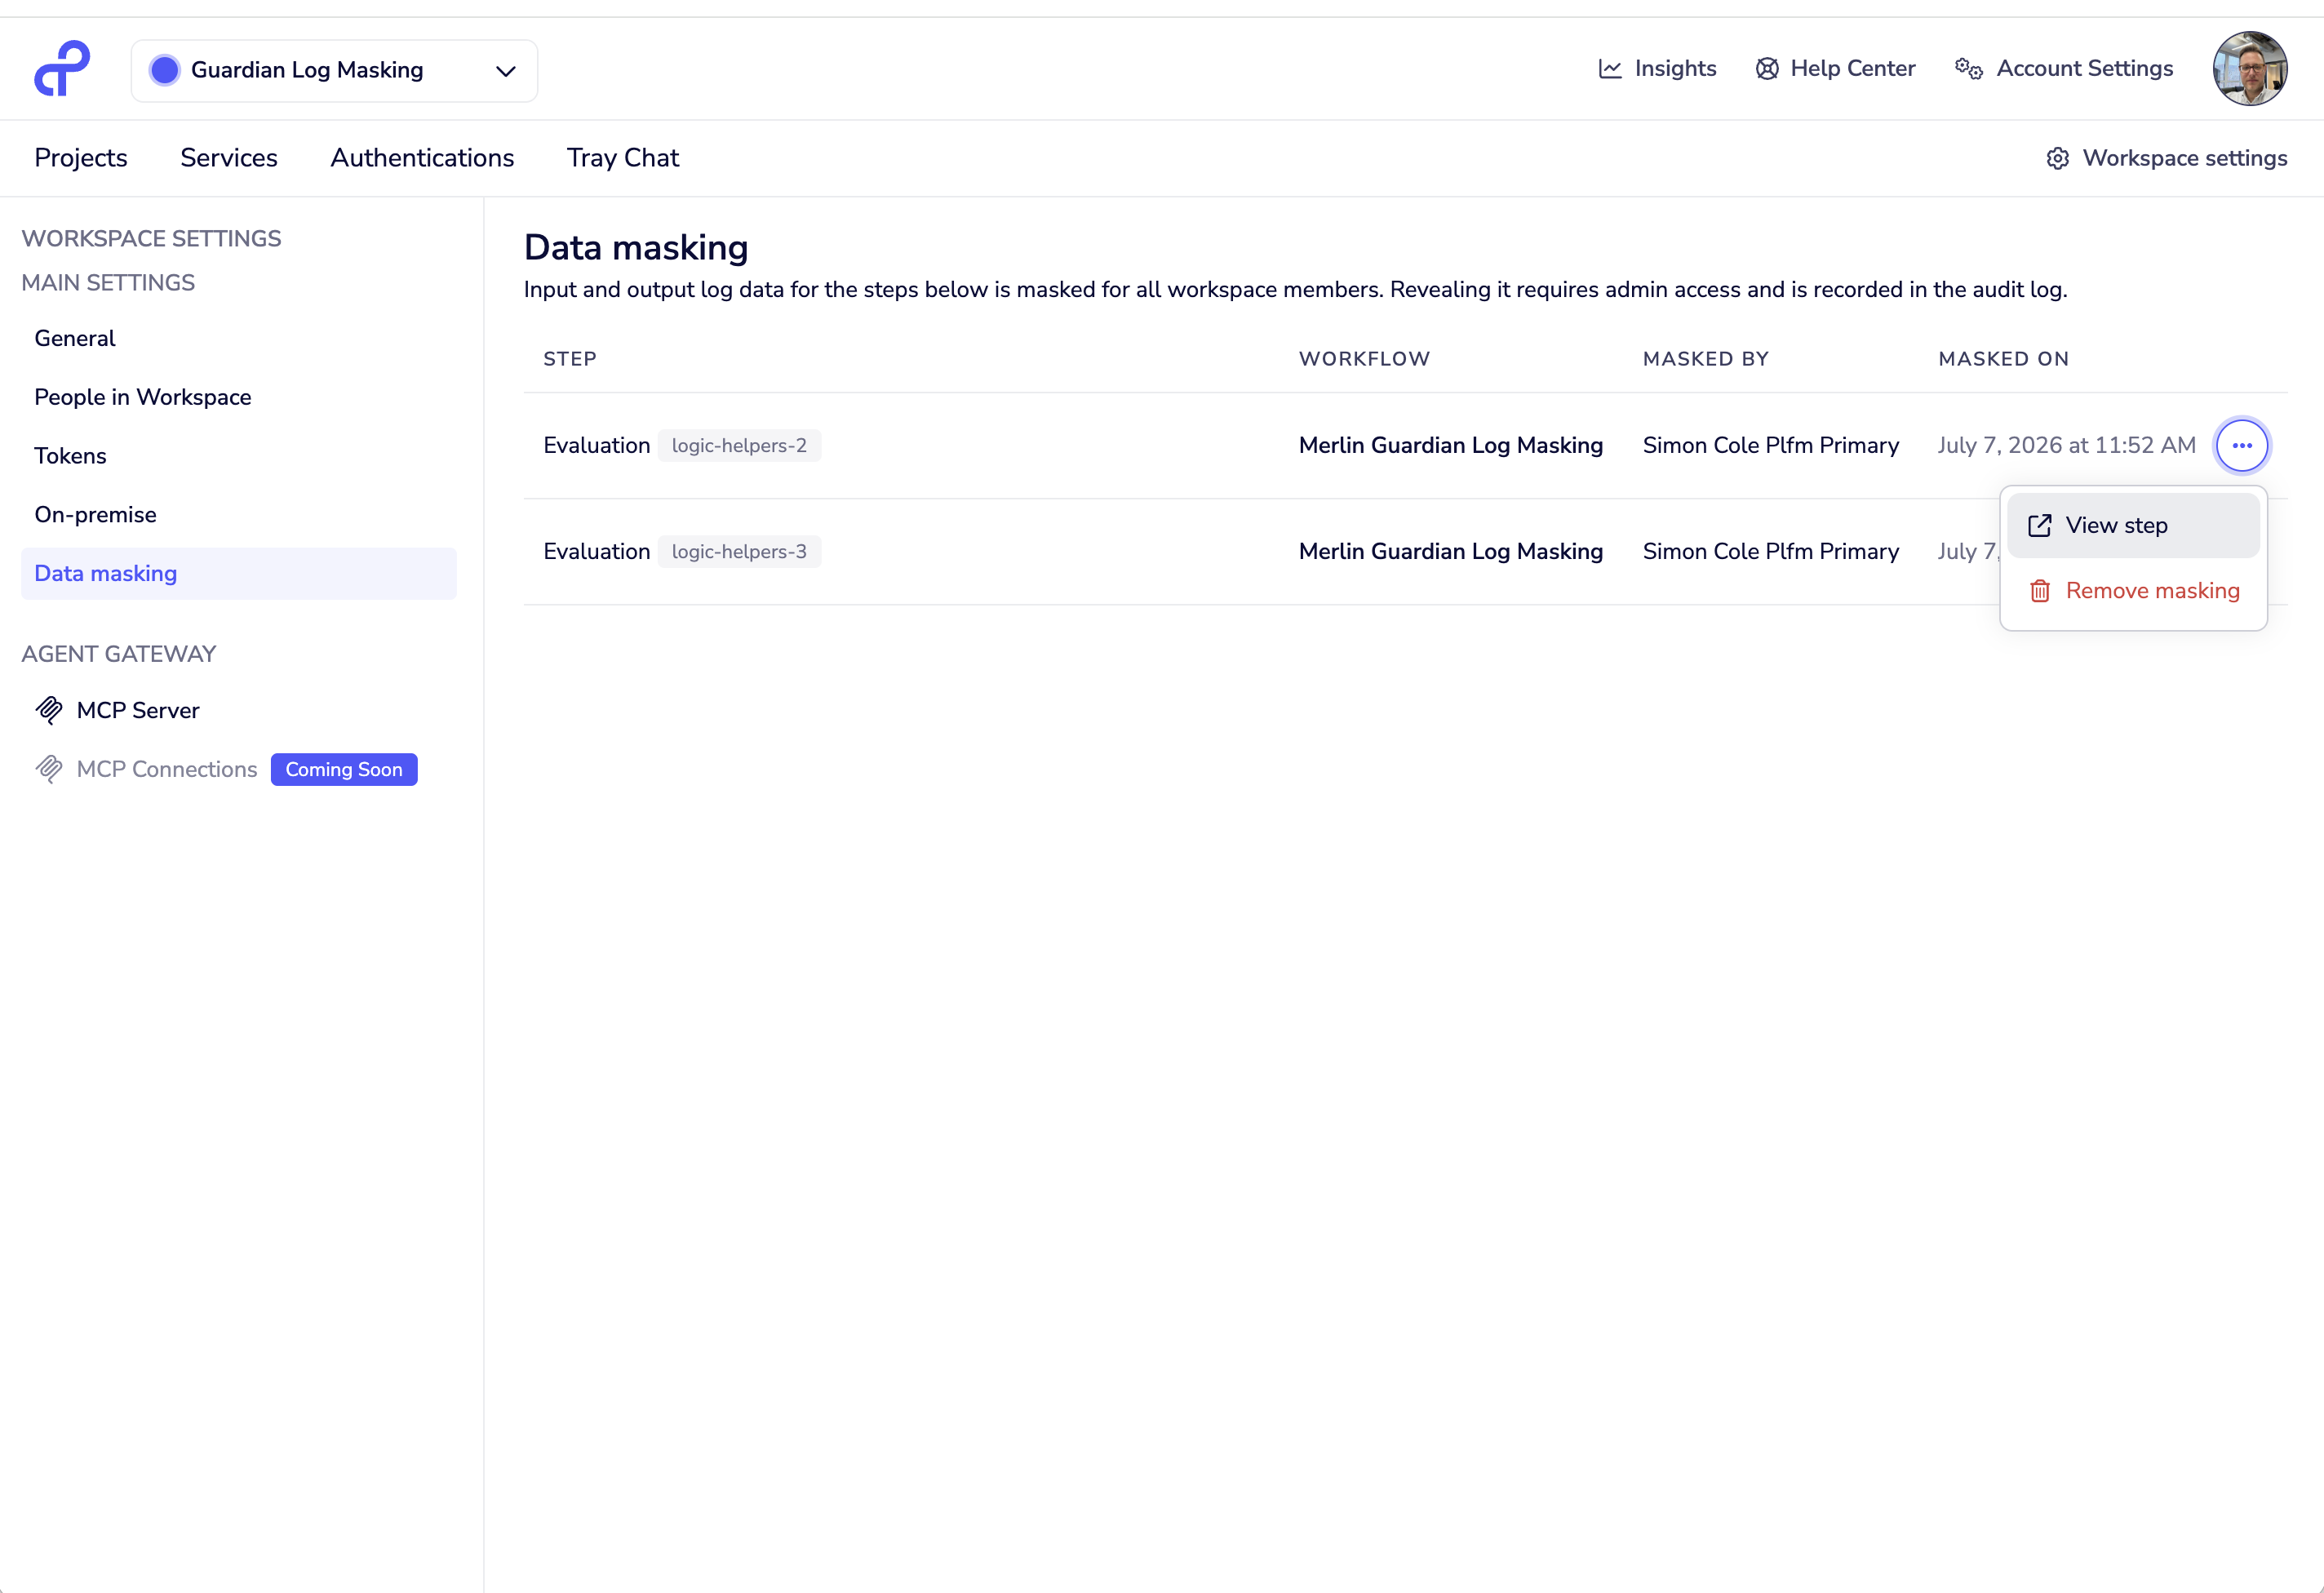Open the Help Center
This screenshot has height=1593, width=2324.
(x=1836, y=69)
